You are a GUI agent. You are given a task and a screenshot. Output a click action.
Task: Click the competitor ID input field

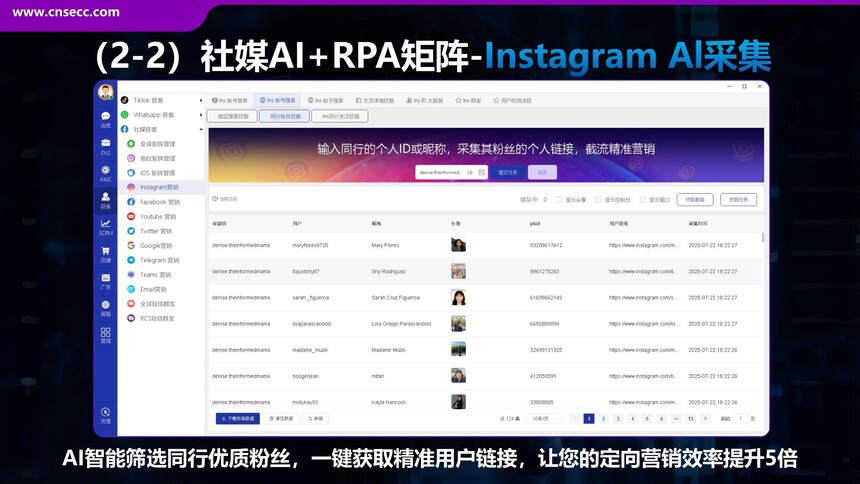(446, 172)
